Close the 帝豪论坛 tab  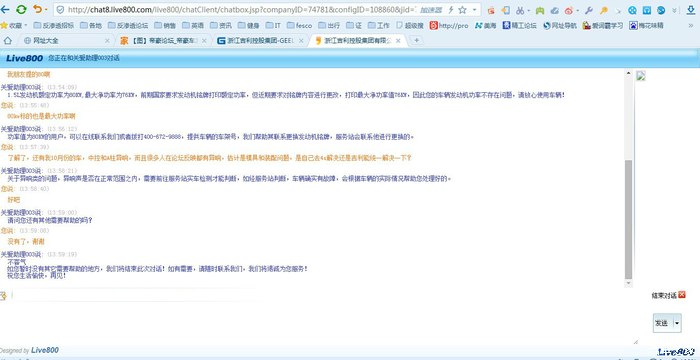tap(204, 41)
